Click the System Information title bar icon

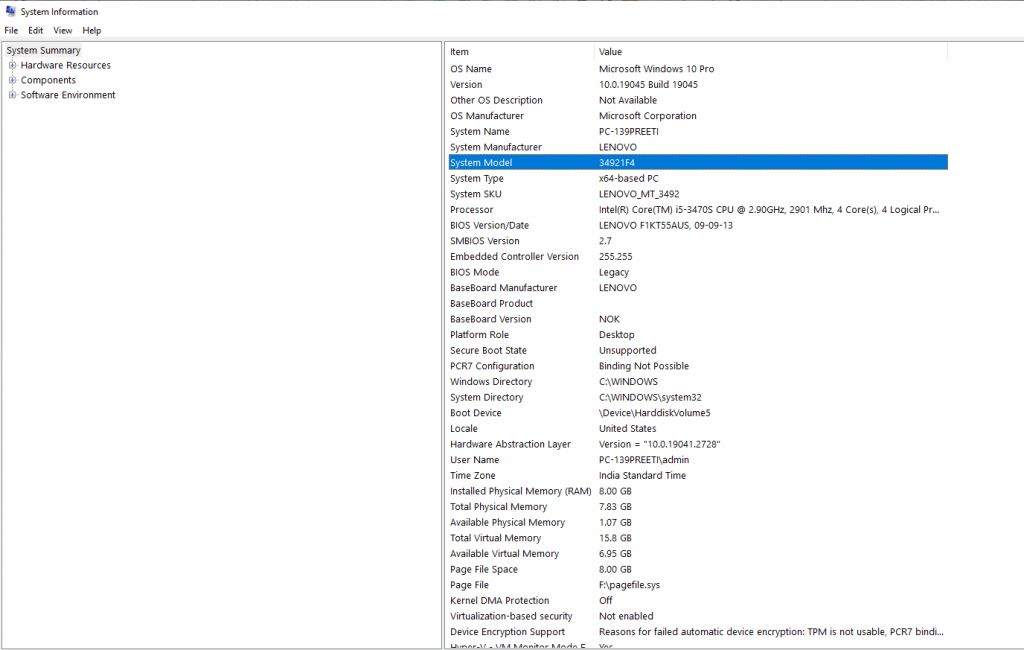[x=10, y=11]
